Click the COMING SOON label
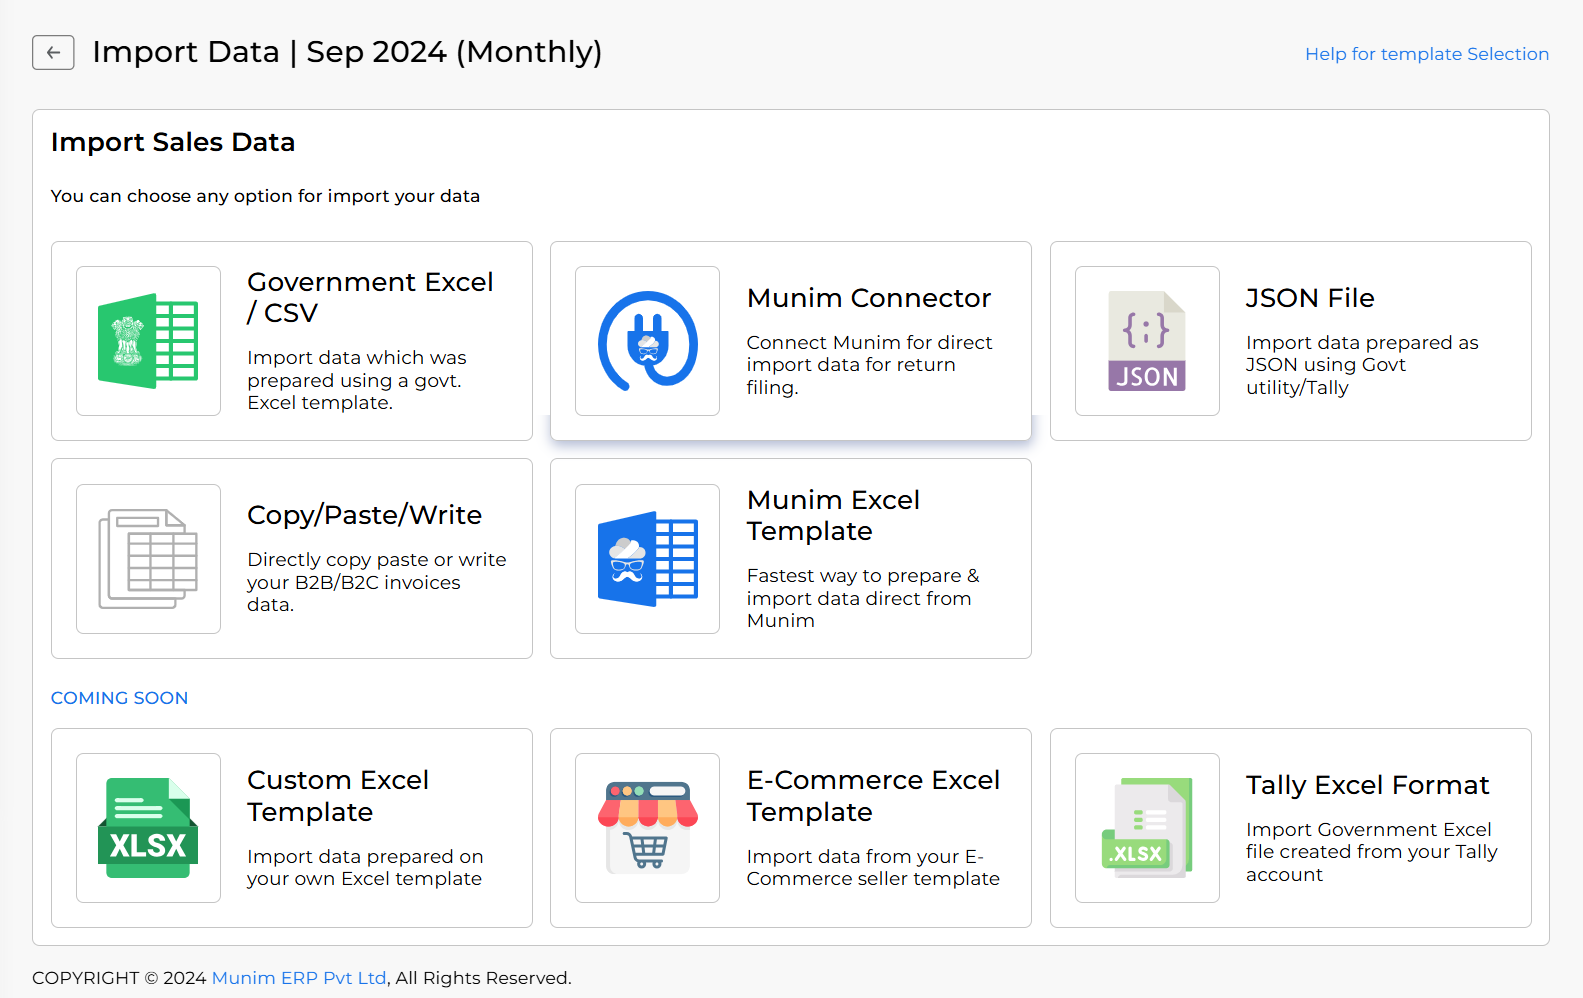1583x998 pixels. tap(119, 698)
